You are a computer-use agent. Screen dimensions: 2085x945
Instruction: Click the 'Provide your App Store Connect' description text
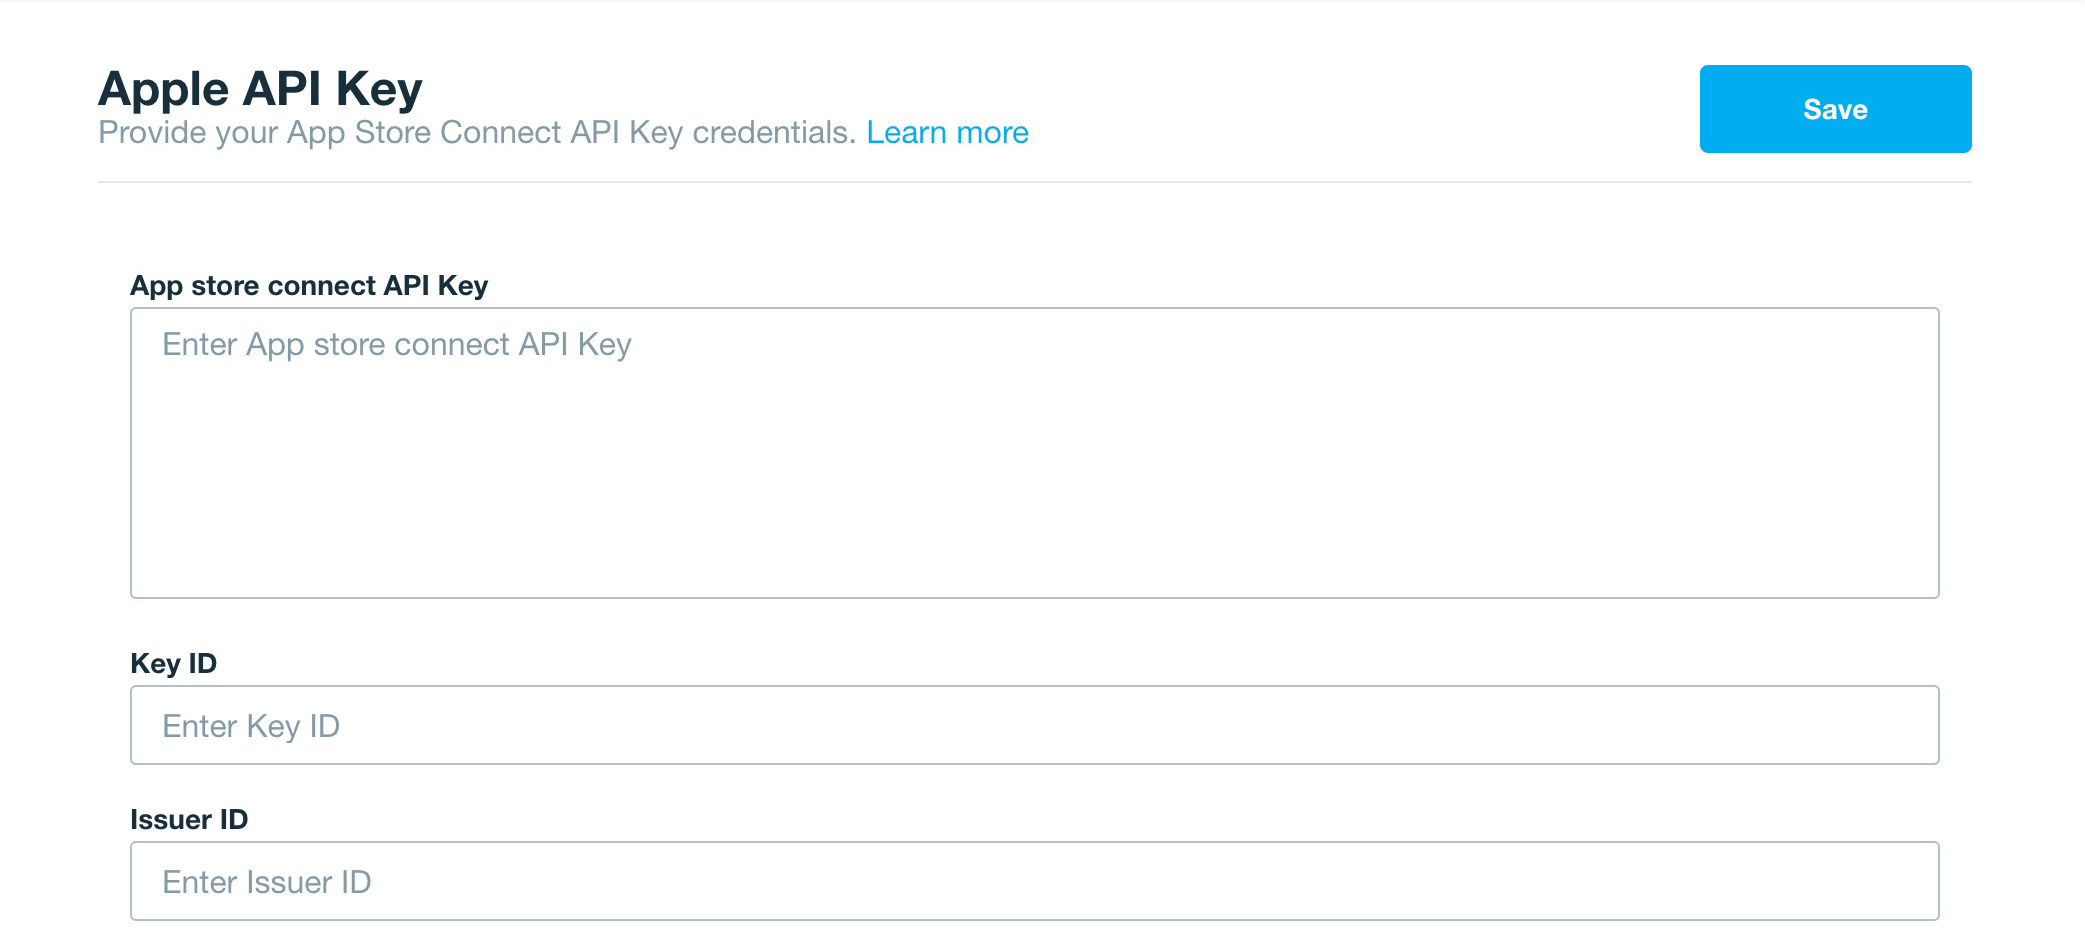[x=476, y=132]
